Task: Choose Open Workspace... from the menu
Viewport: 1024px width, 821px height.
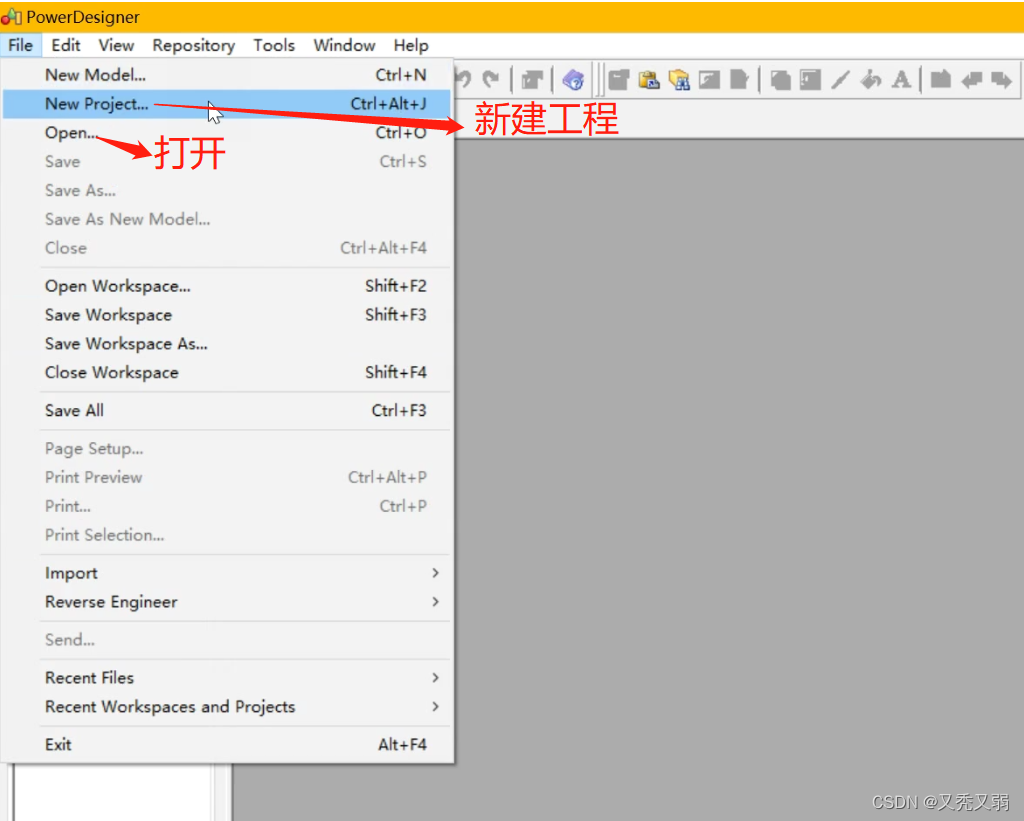Action: [227, 286]
